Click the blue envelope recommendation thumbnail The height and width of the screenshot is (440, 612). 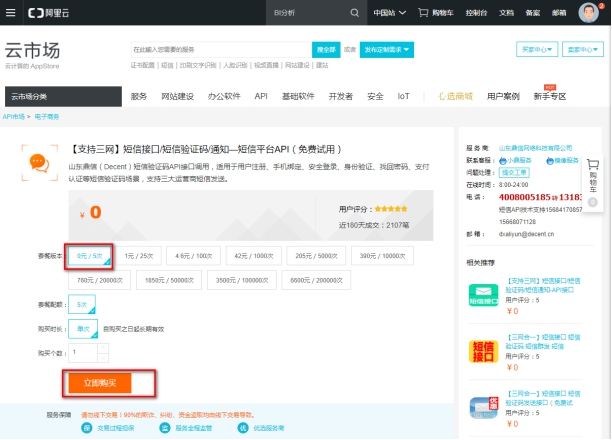point(483,408)
